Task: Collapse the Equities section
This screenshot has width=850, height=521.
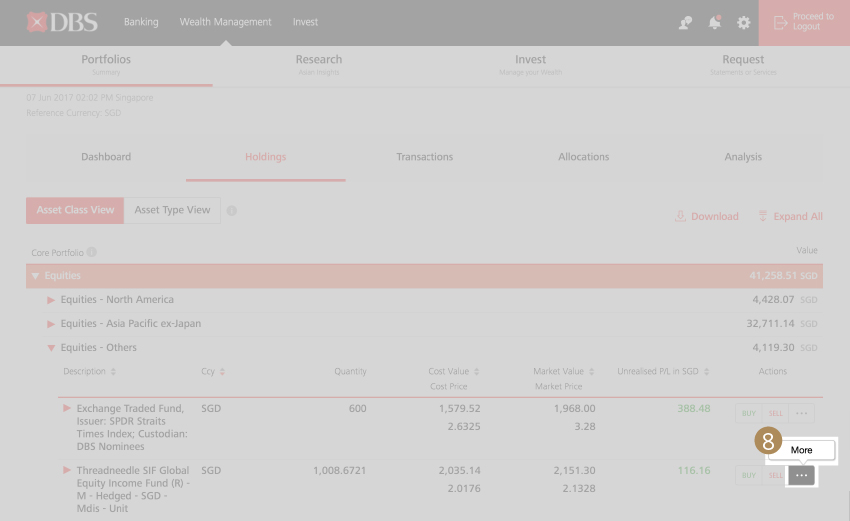Action: (x=35, y=276)
